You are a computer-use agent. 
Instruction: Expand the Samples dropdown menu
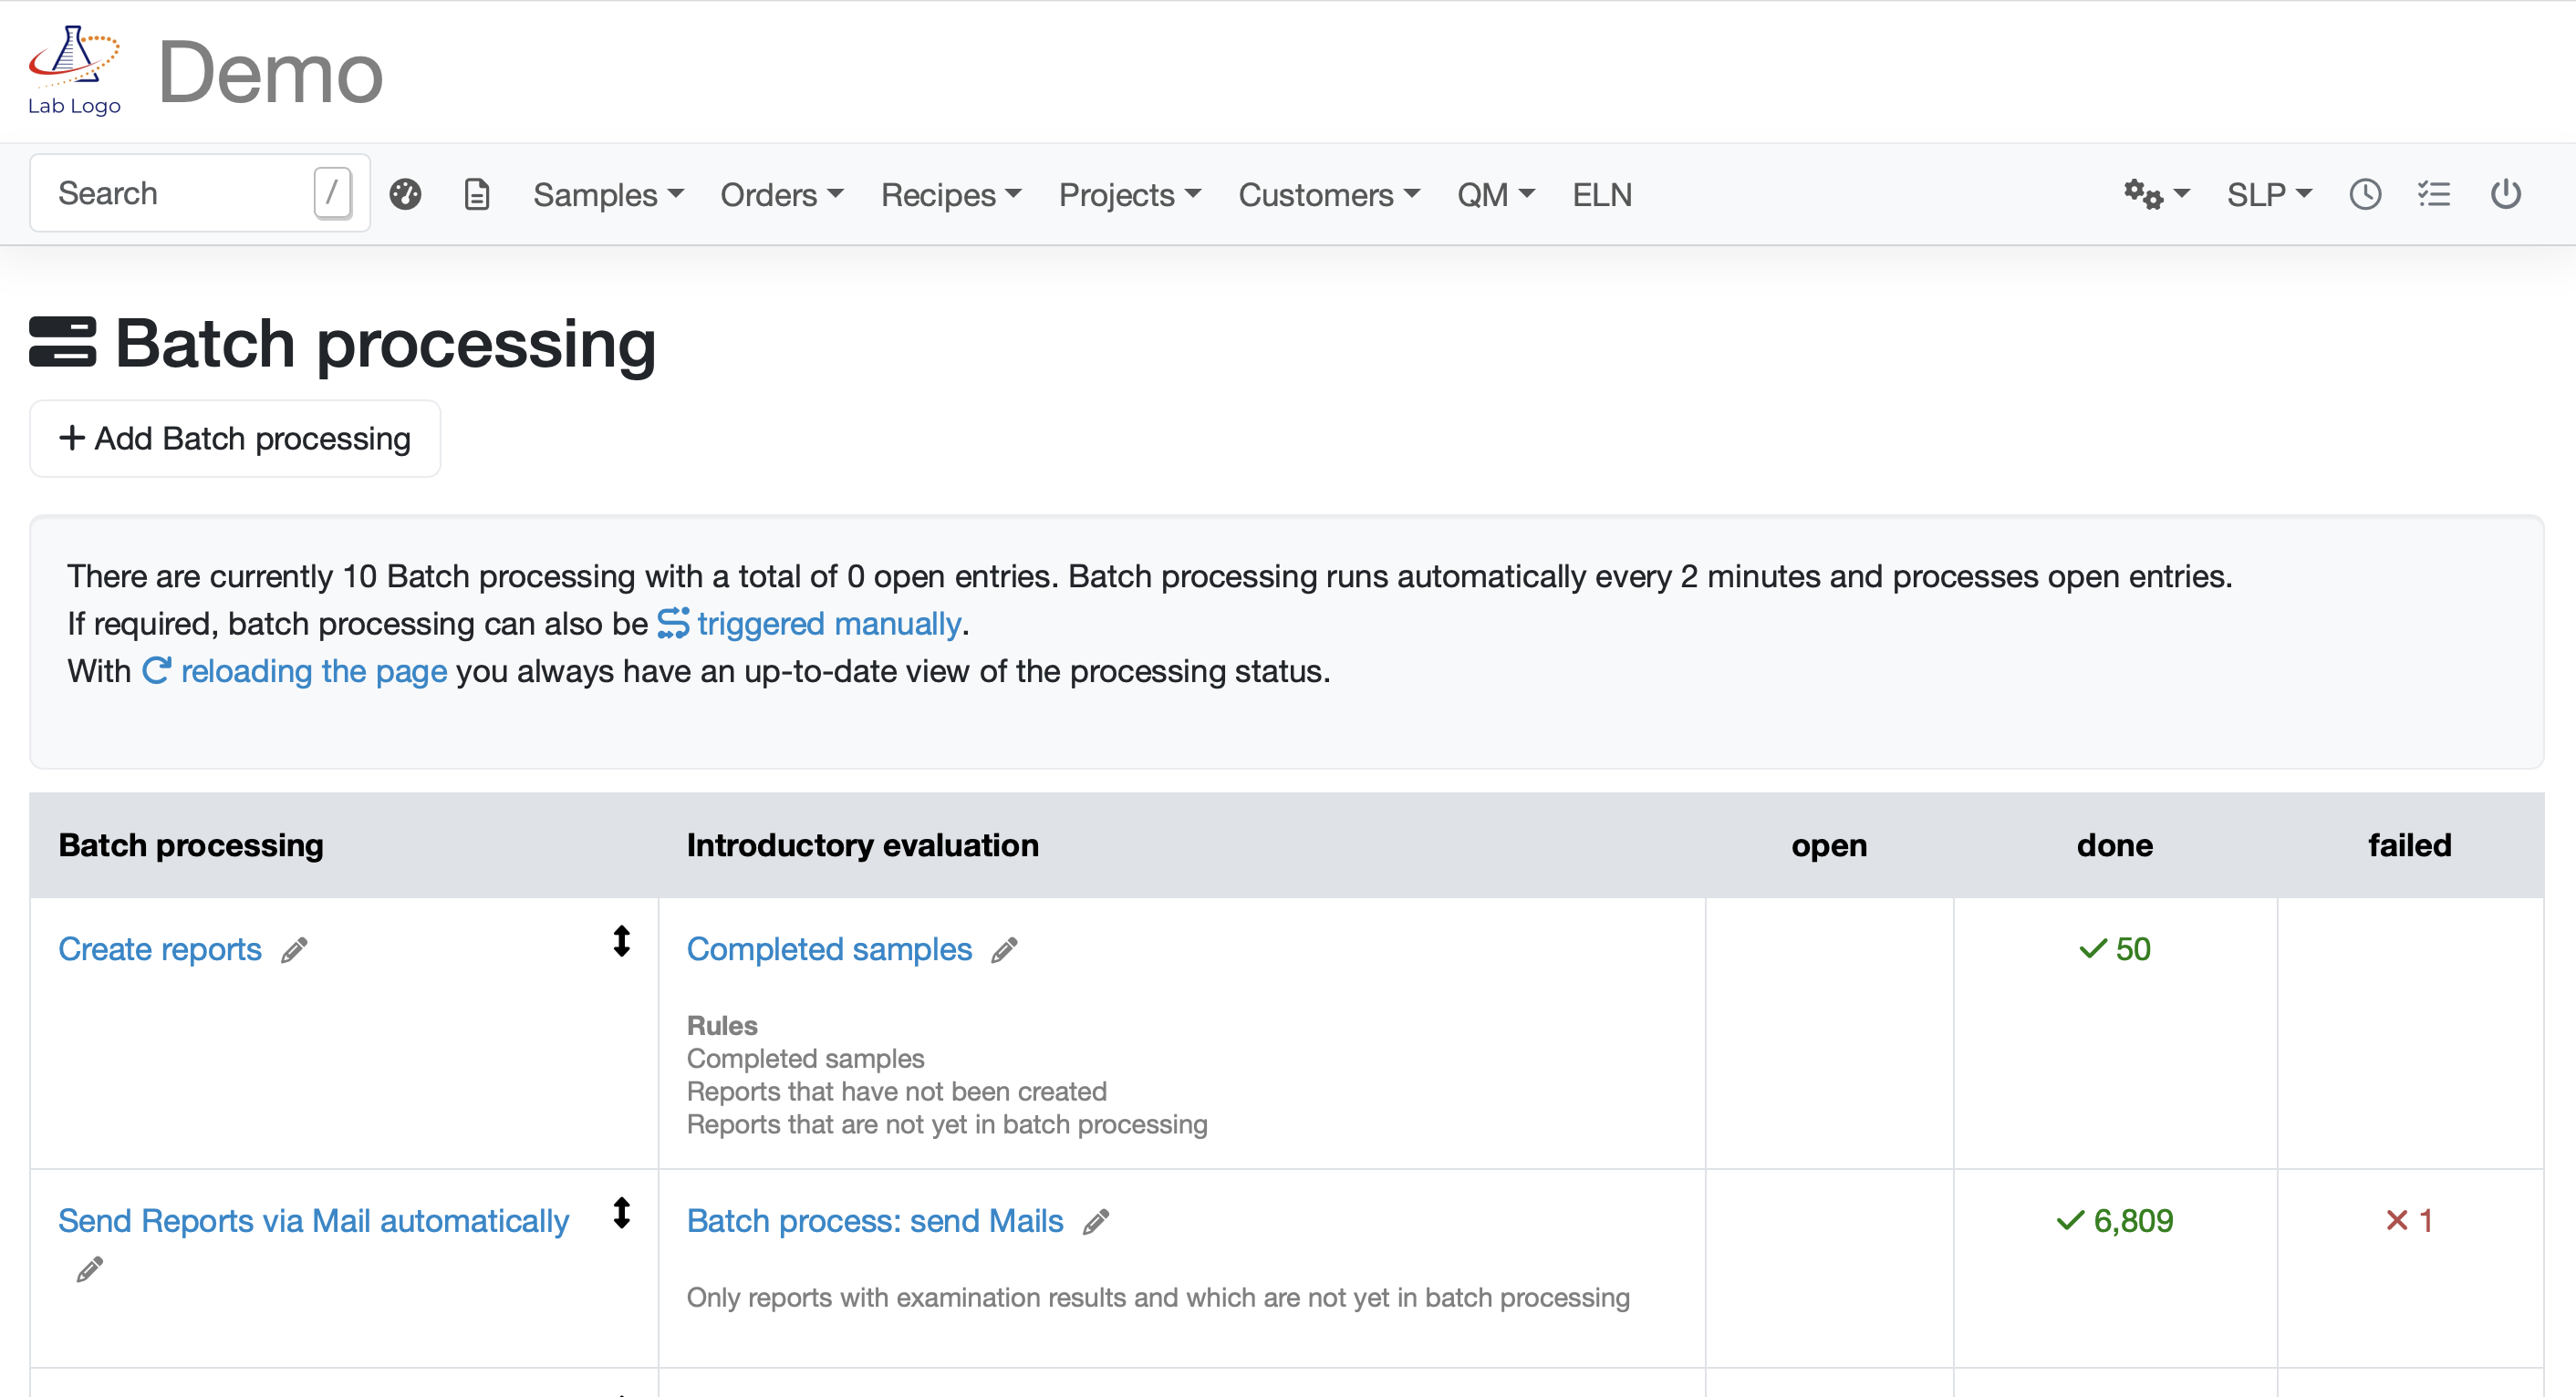[x=608, y=194]
